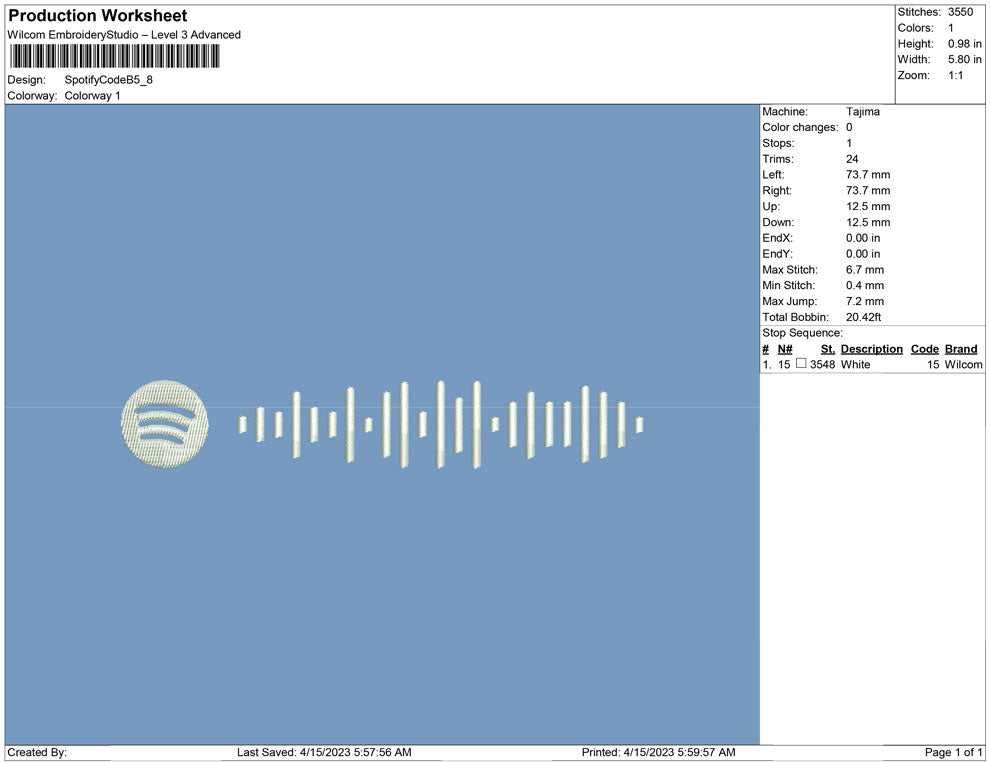The image size is (990, 762).
Task: Click the Colors value 1
Action: (x=951, y=28)
